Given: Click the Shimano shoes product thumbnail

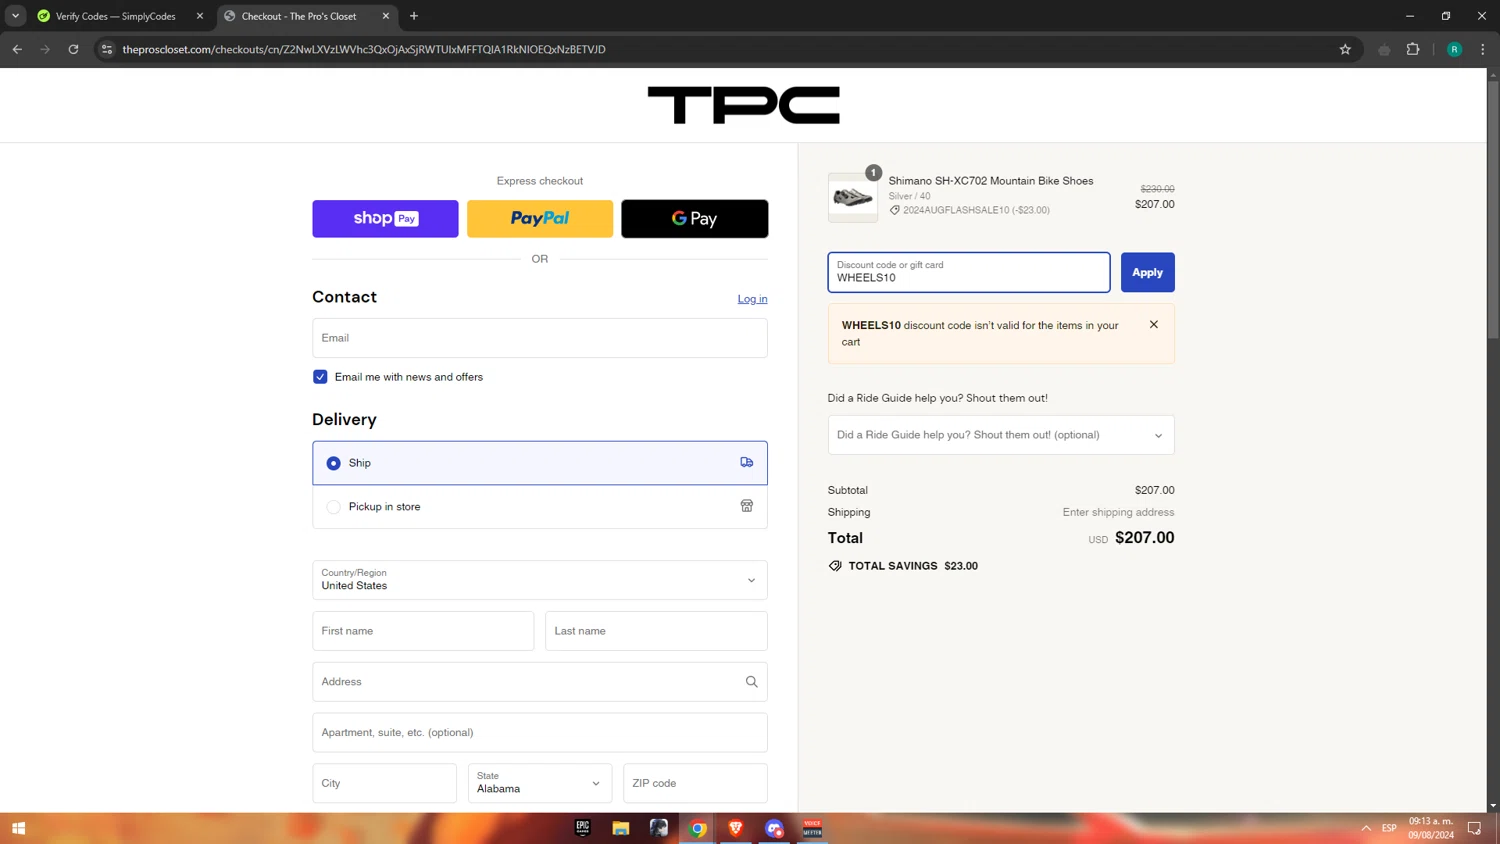Looking at the screenshot, I should (x=852, y=197).
